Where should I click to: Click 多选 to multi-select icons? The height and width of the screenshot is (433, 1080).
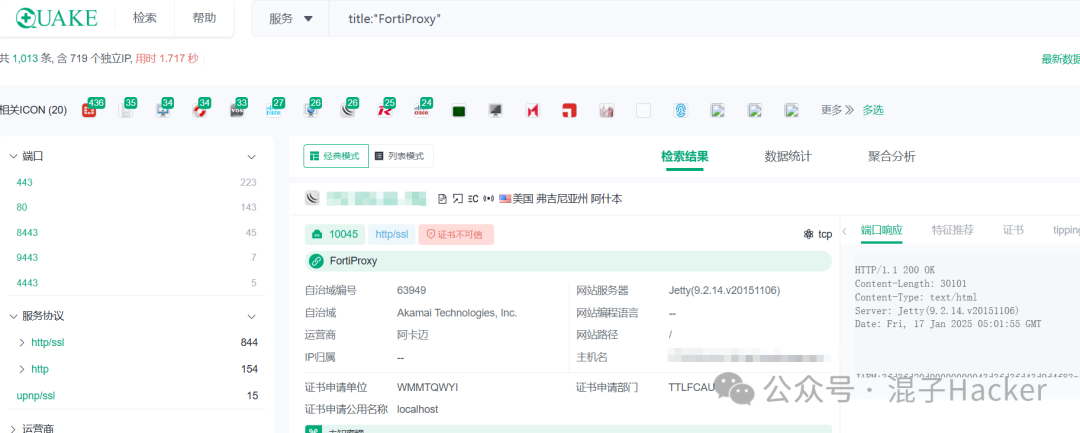[873, 110]
